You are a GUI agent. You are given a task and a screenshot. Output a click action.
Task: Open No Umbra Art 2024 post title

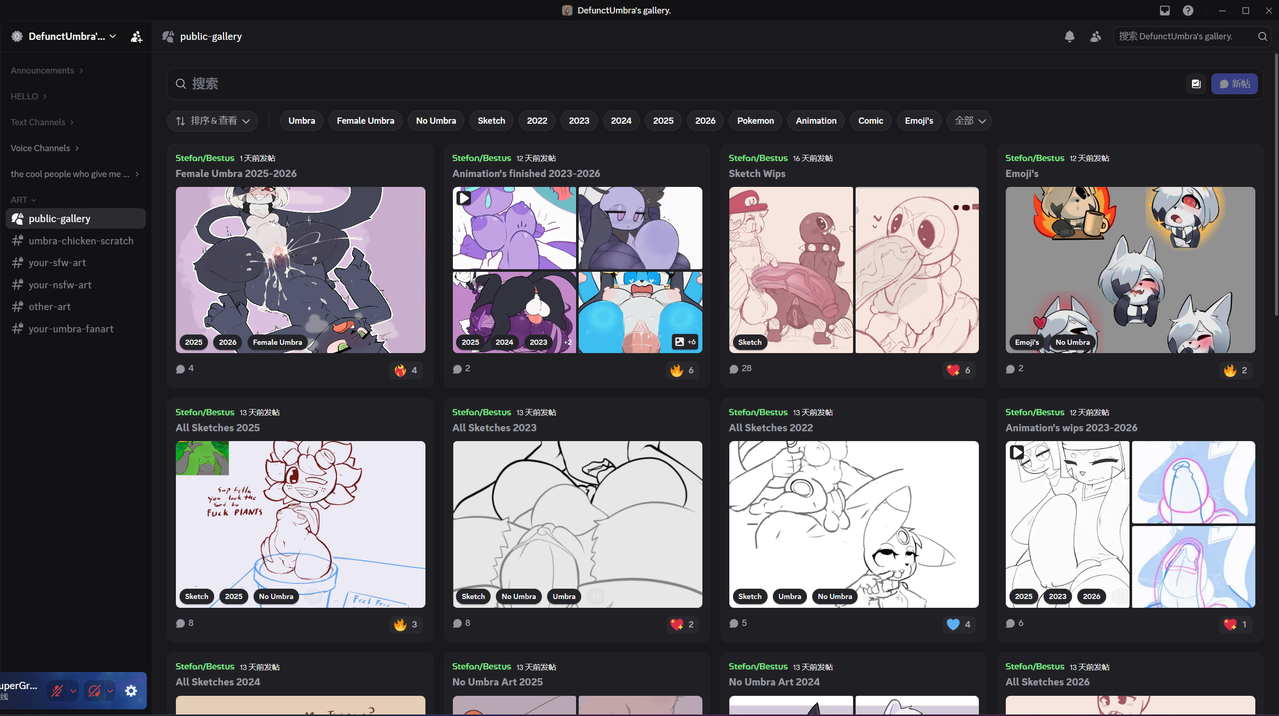click(774, 682)
